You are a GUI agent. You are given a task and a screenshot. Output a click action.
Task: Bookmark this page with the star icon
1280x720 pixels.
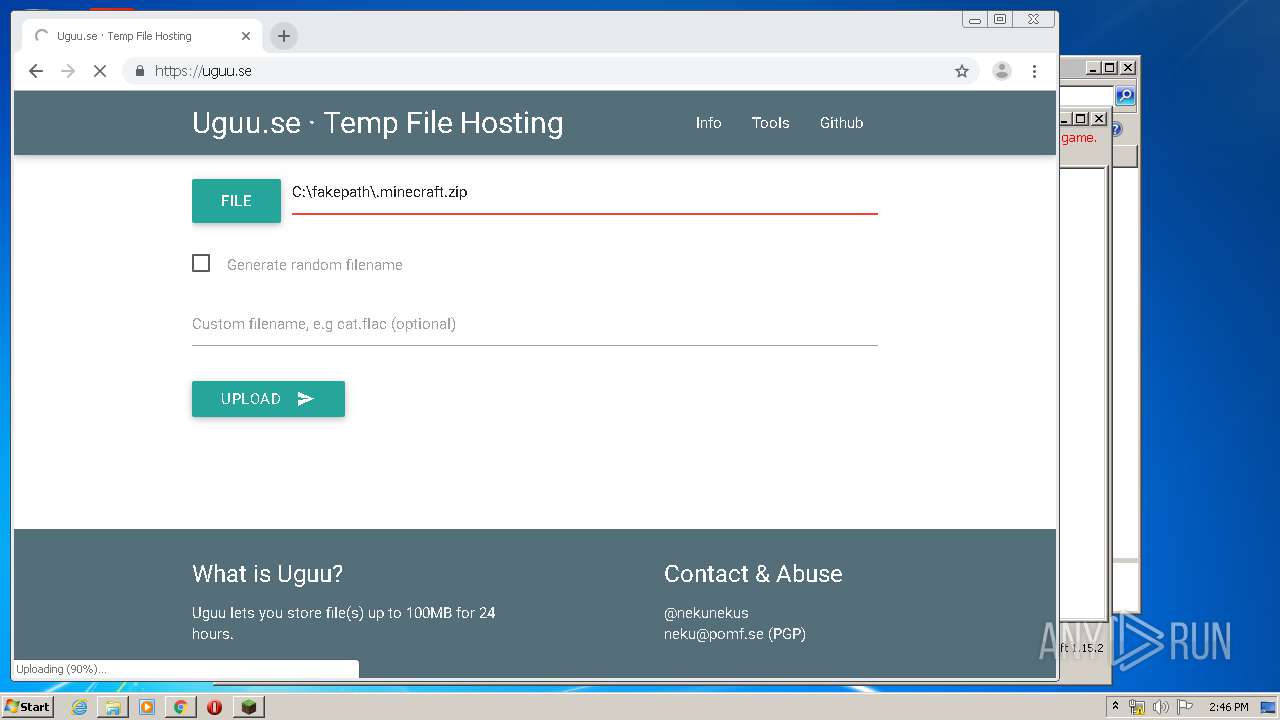962,71
